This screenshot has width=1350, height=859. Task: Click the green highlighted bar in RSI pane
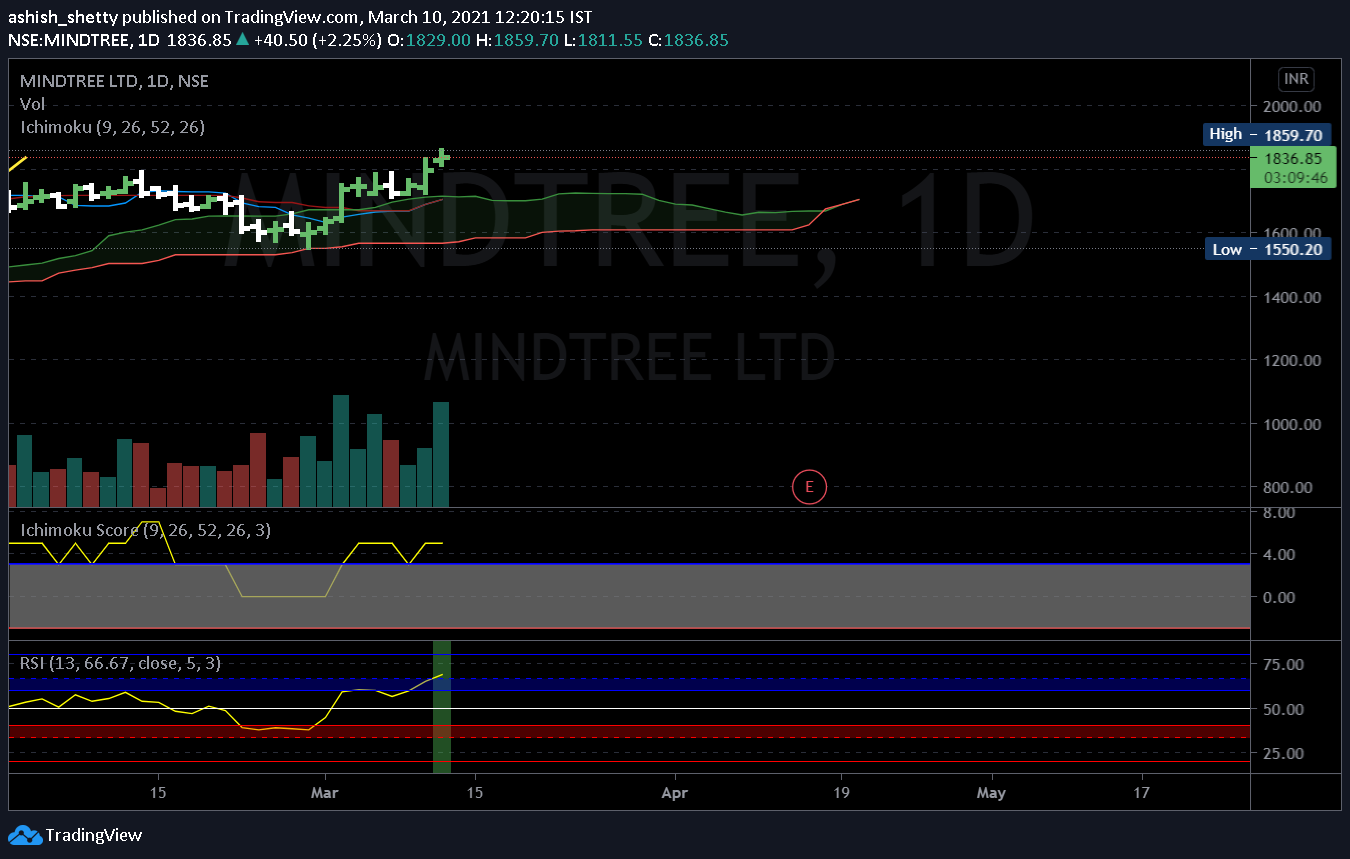[441, 707]
